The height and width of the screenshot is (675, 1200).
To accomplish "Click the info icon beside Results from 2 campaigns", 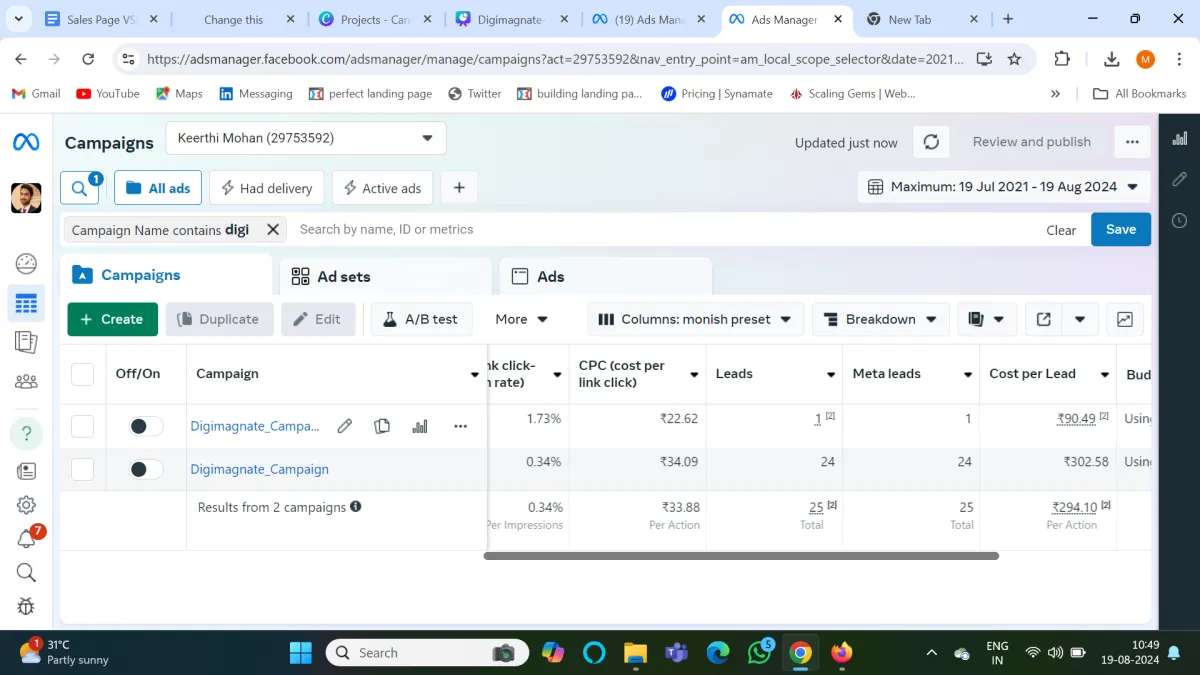I will coord(356,507).
